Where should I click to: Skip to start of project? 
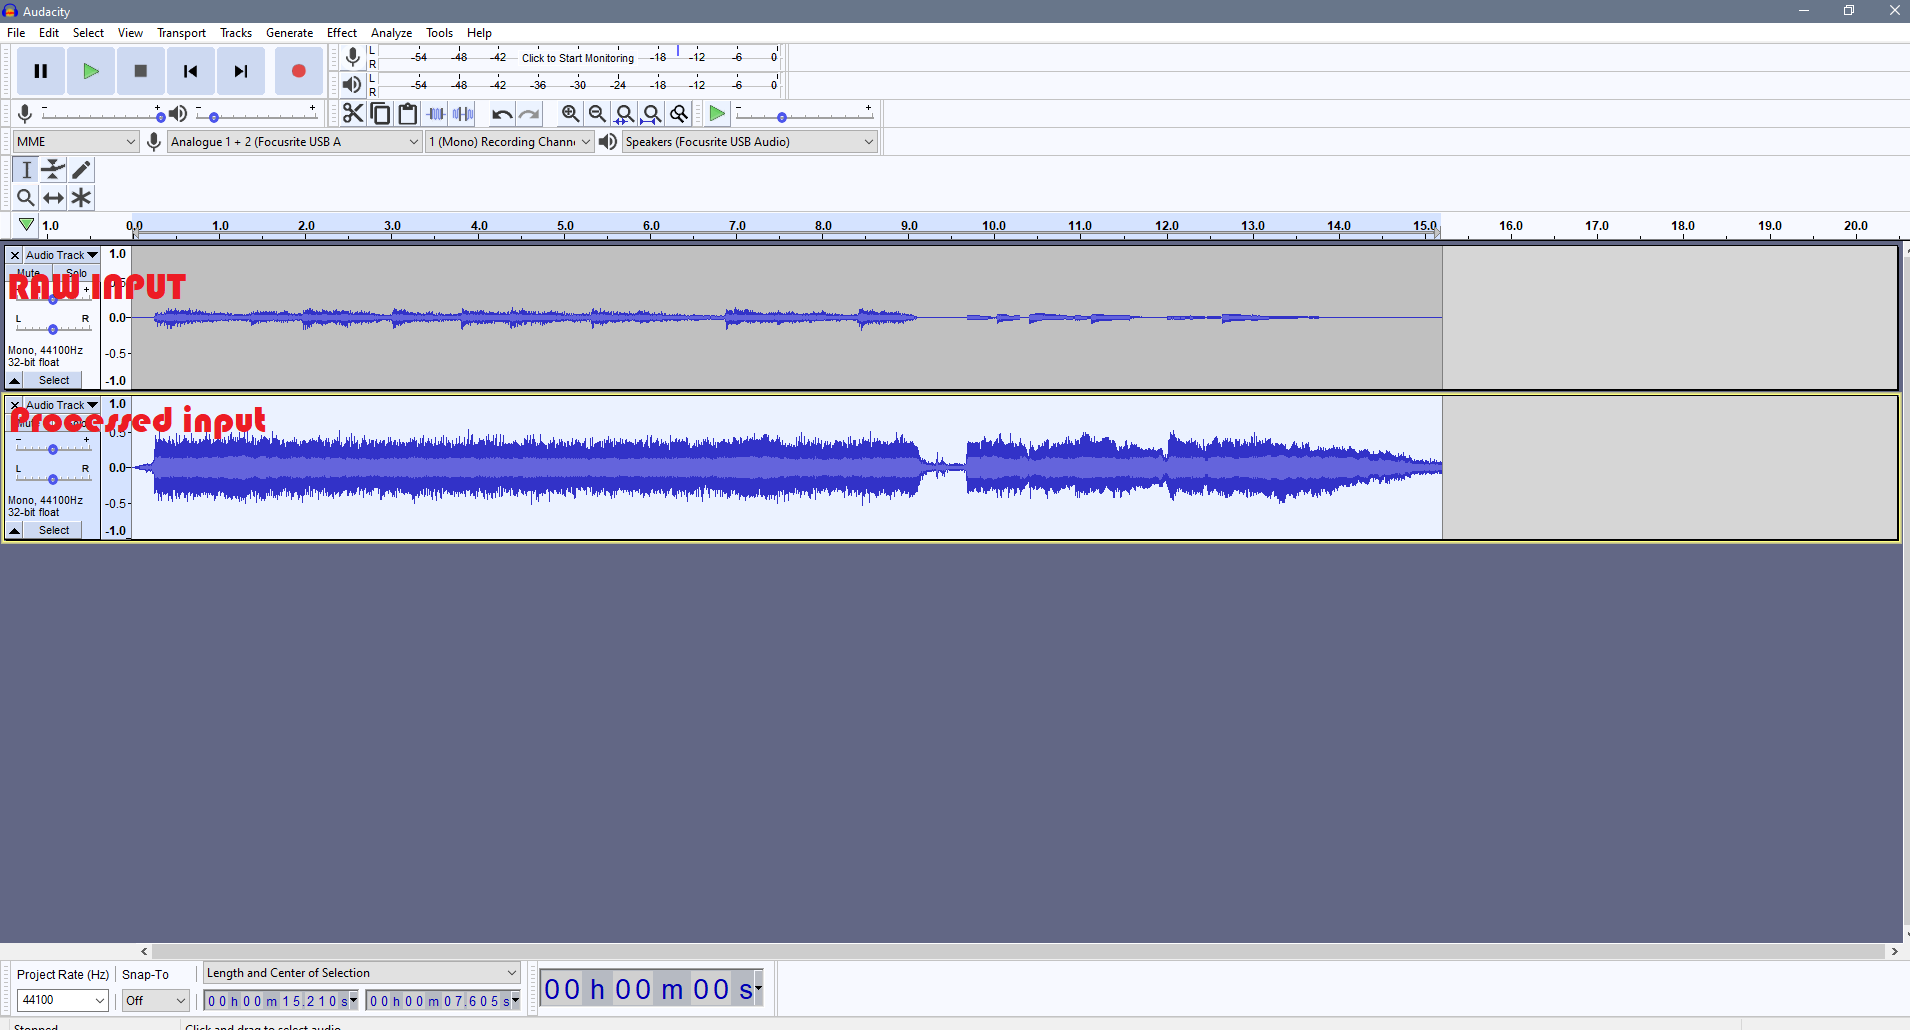[x=191, y=71]
